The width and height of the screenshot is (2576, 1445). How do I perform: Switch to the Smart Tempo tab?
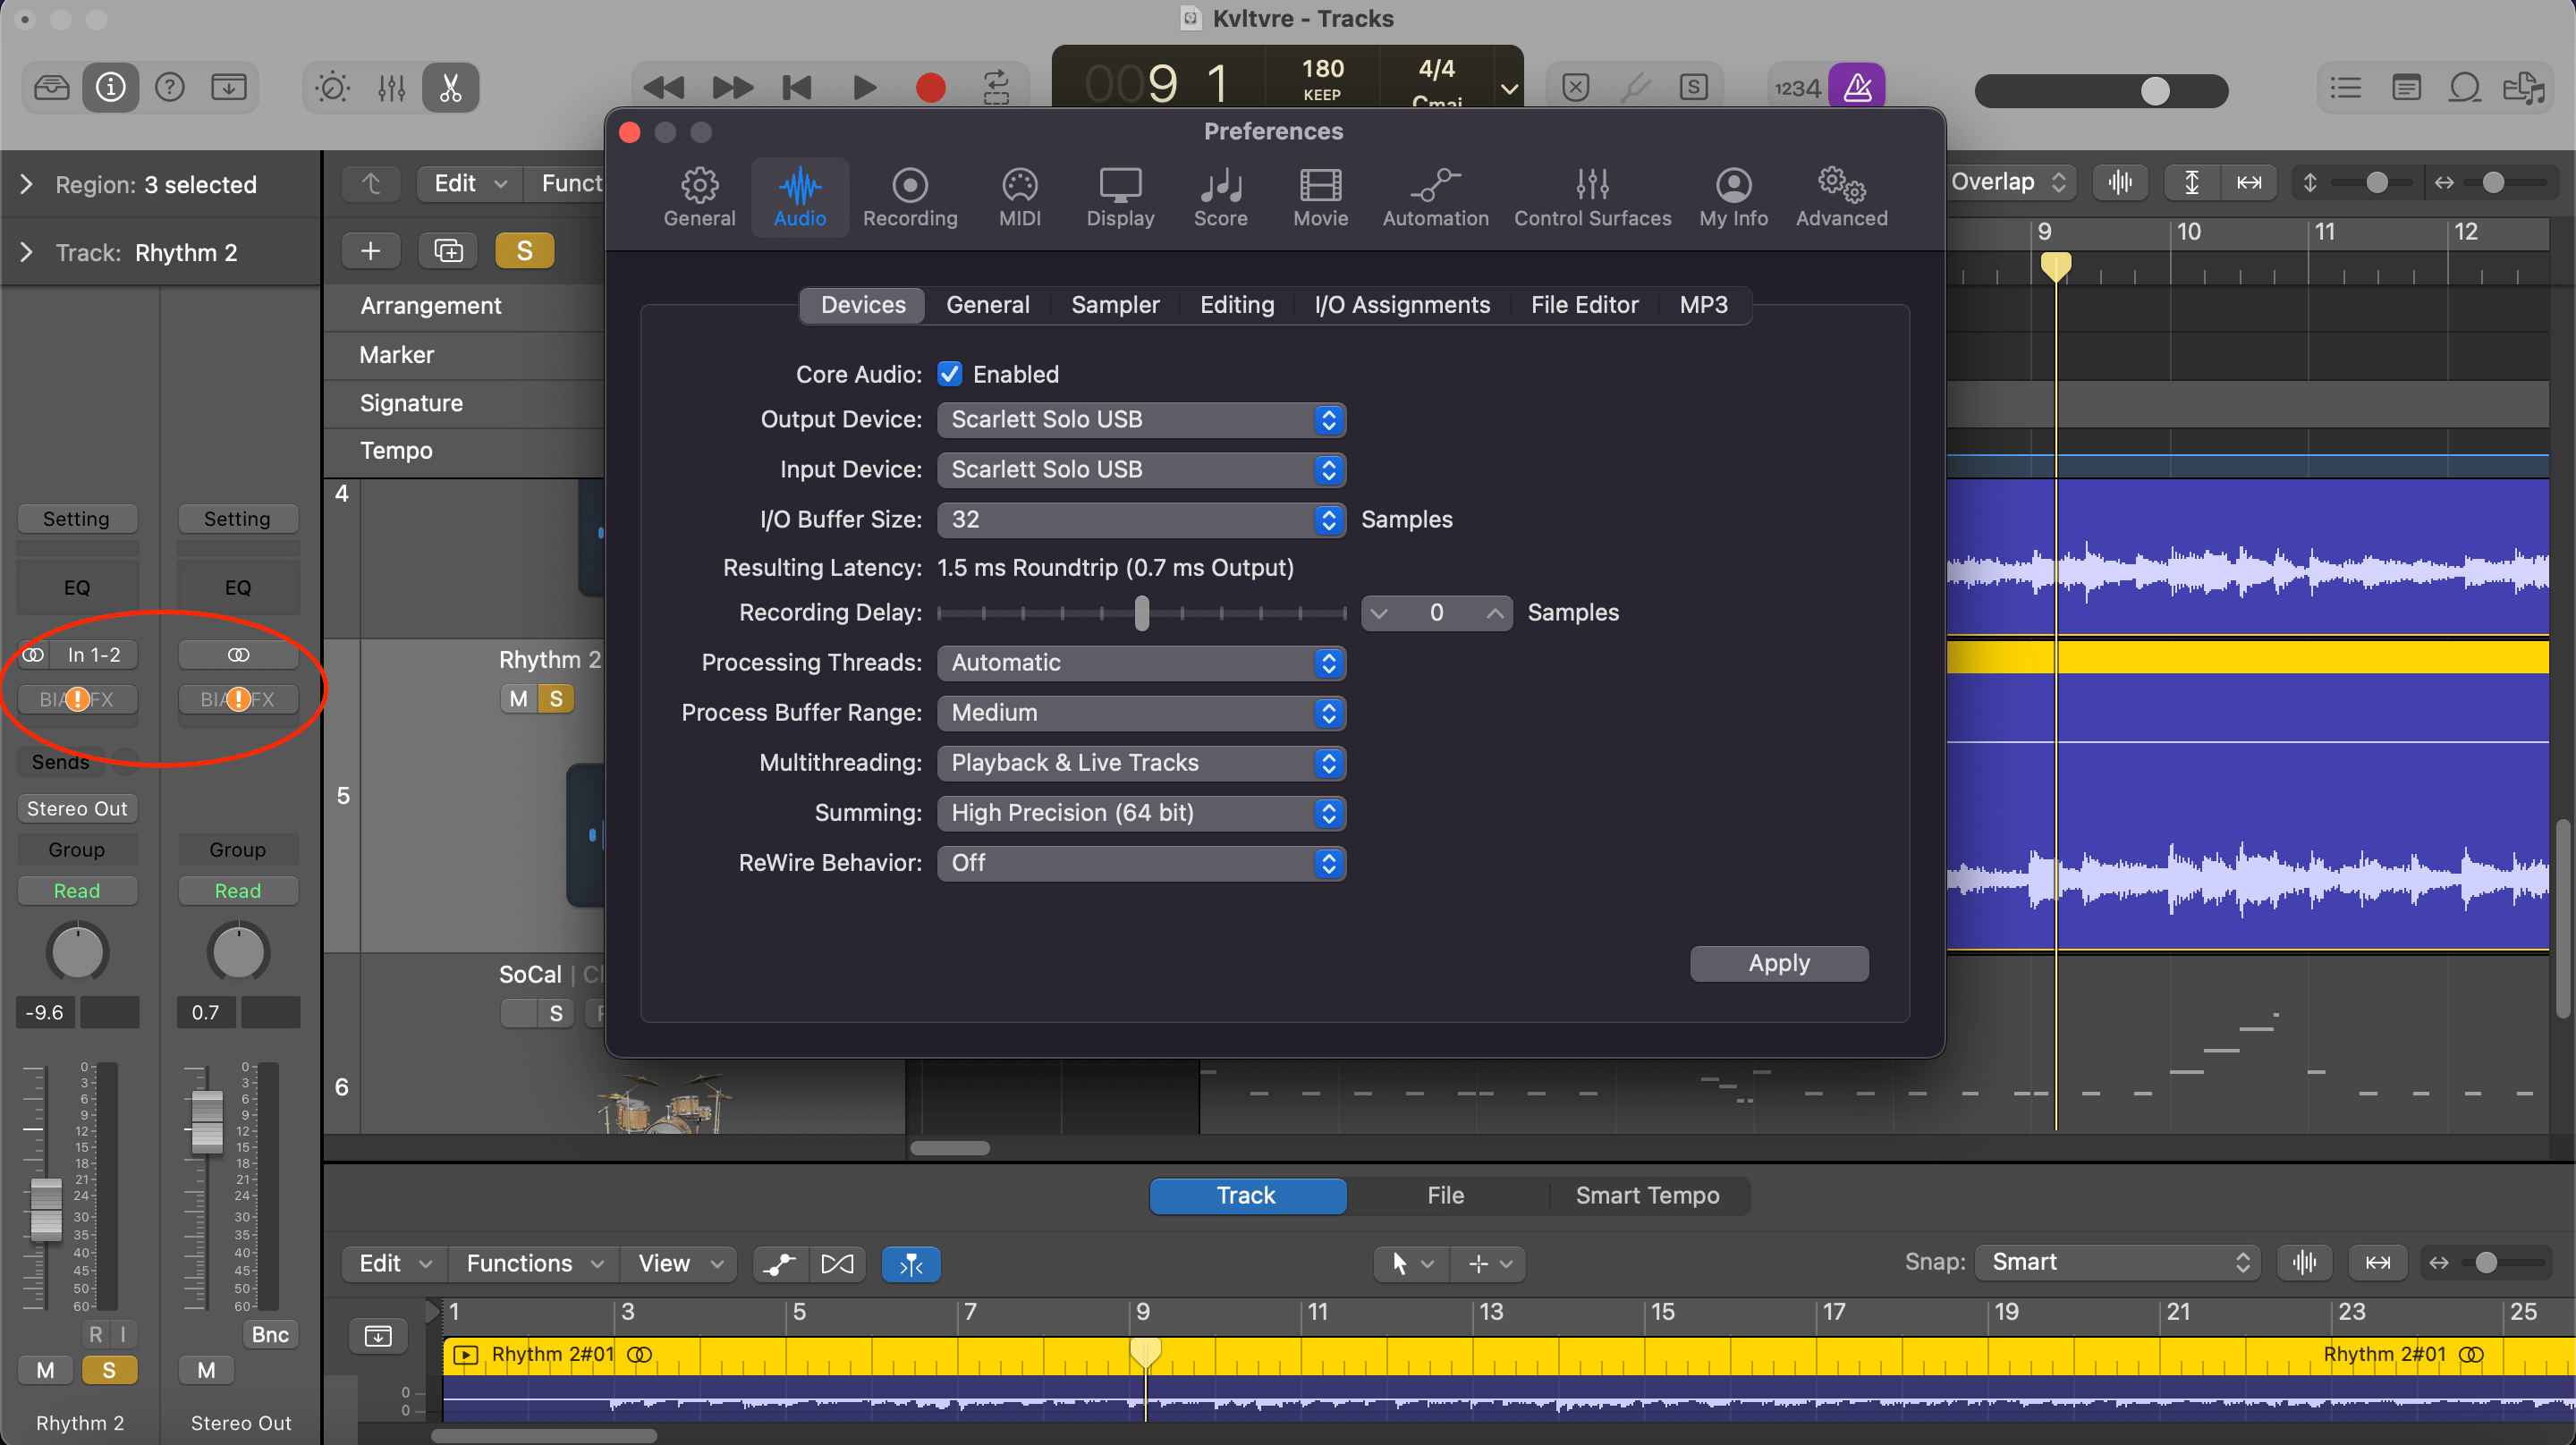click(1647, 1195)
